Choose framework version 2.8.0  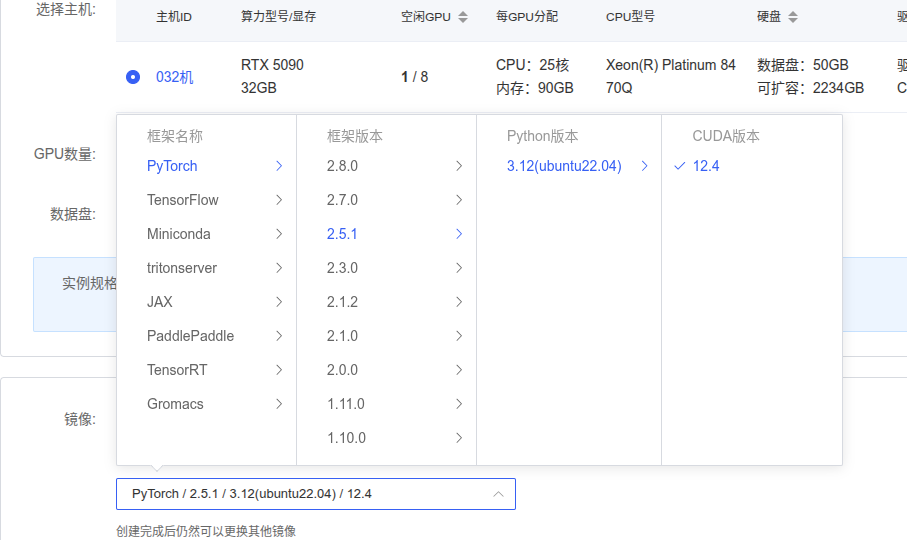click(342, 166)
